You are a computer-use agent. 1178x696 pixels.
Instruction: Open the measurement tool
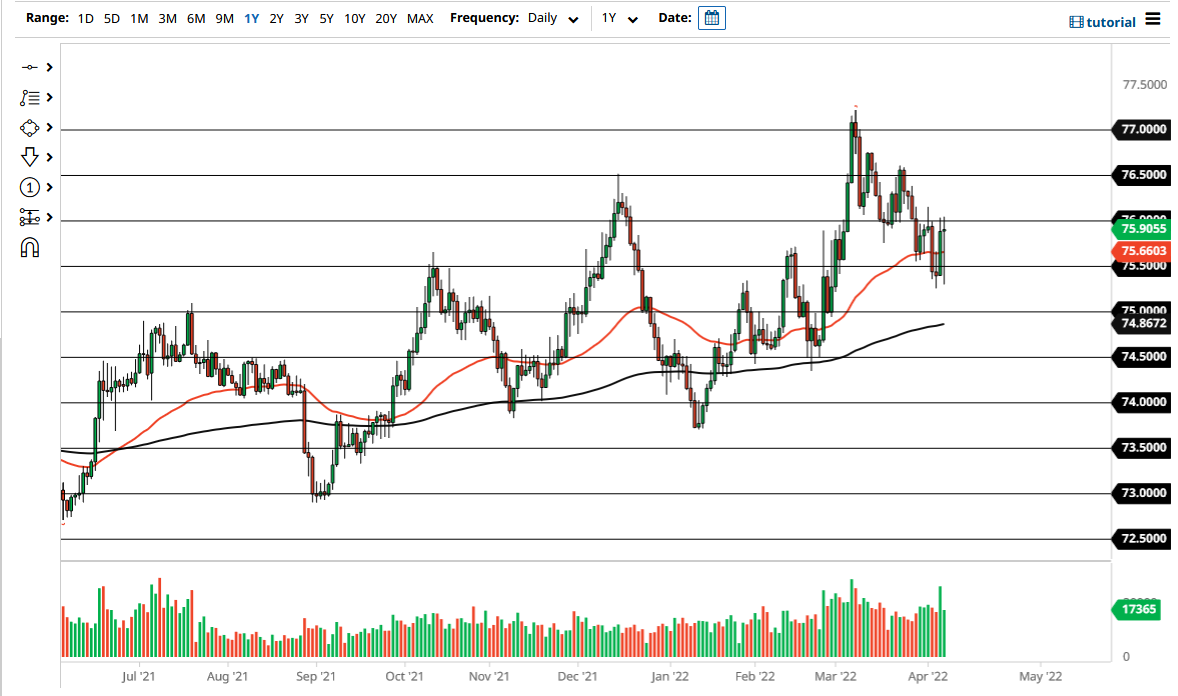coord(30,217)
